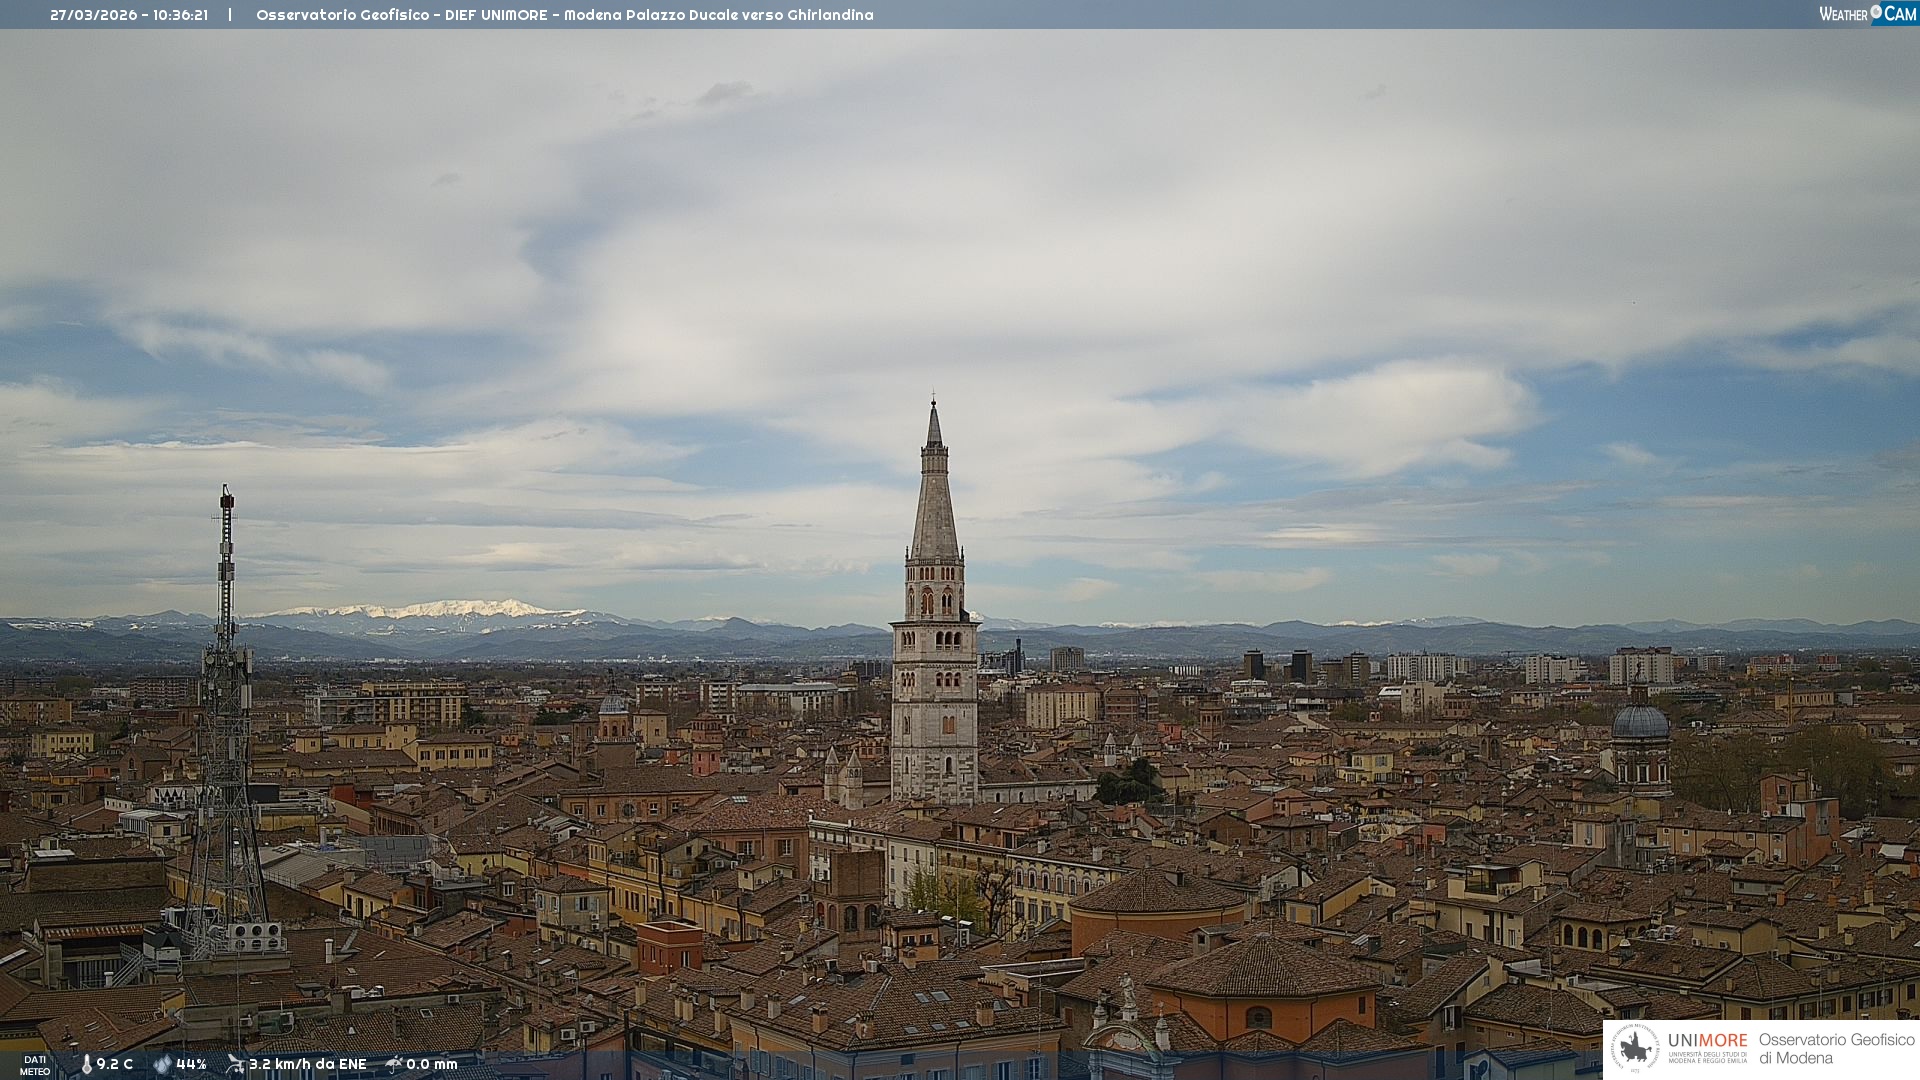This screenshot has width=1920, height=1080.
Task: Click the telecommunications antenna tower
Action: 226,700
